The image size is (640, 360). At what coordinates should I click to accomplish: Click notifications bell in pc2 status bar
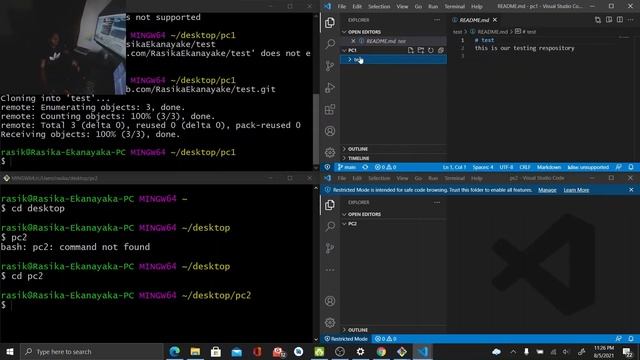631,339
